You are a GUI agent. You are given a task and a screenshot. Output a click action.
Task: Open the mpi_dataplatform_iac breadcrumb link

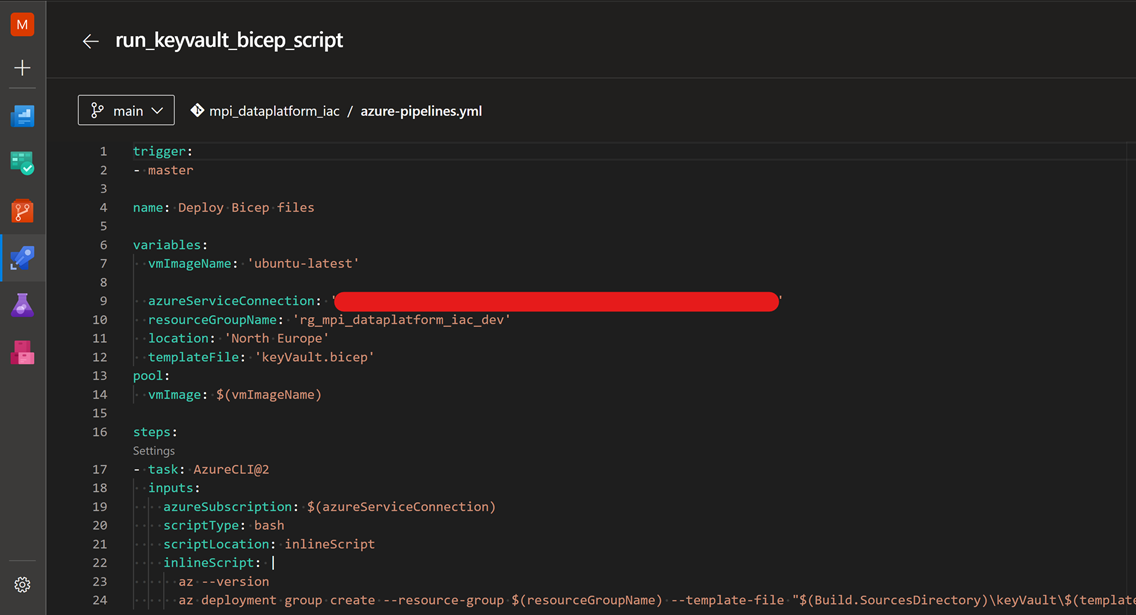tap(272, 111)
